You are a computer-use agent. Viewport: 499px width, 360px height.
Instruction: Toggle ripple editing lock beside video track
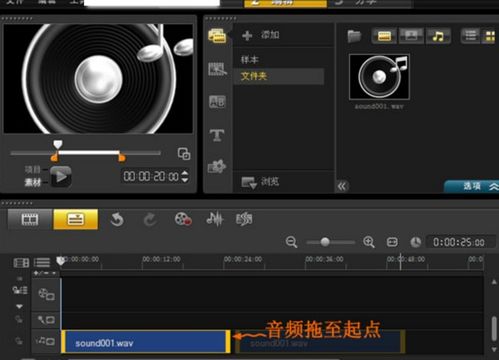[20, 290]
